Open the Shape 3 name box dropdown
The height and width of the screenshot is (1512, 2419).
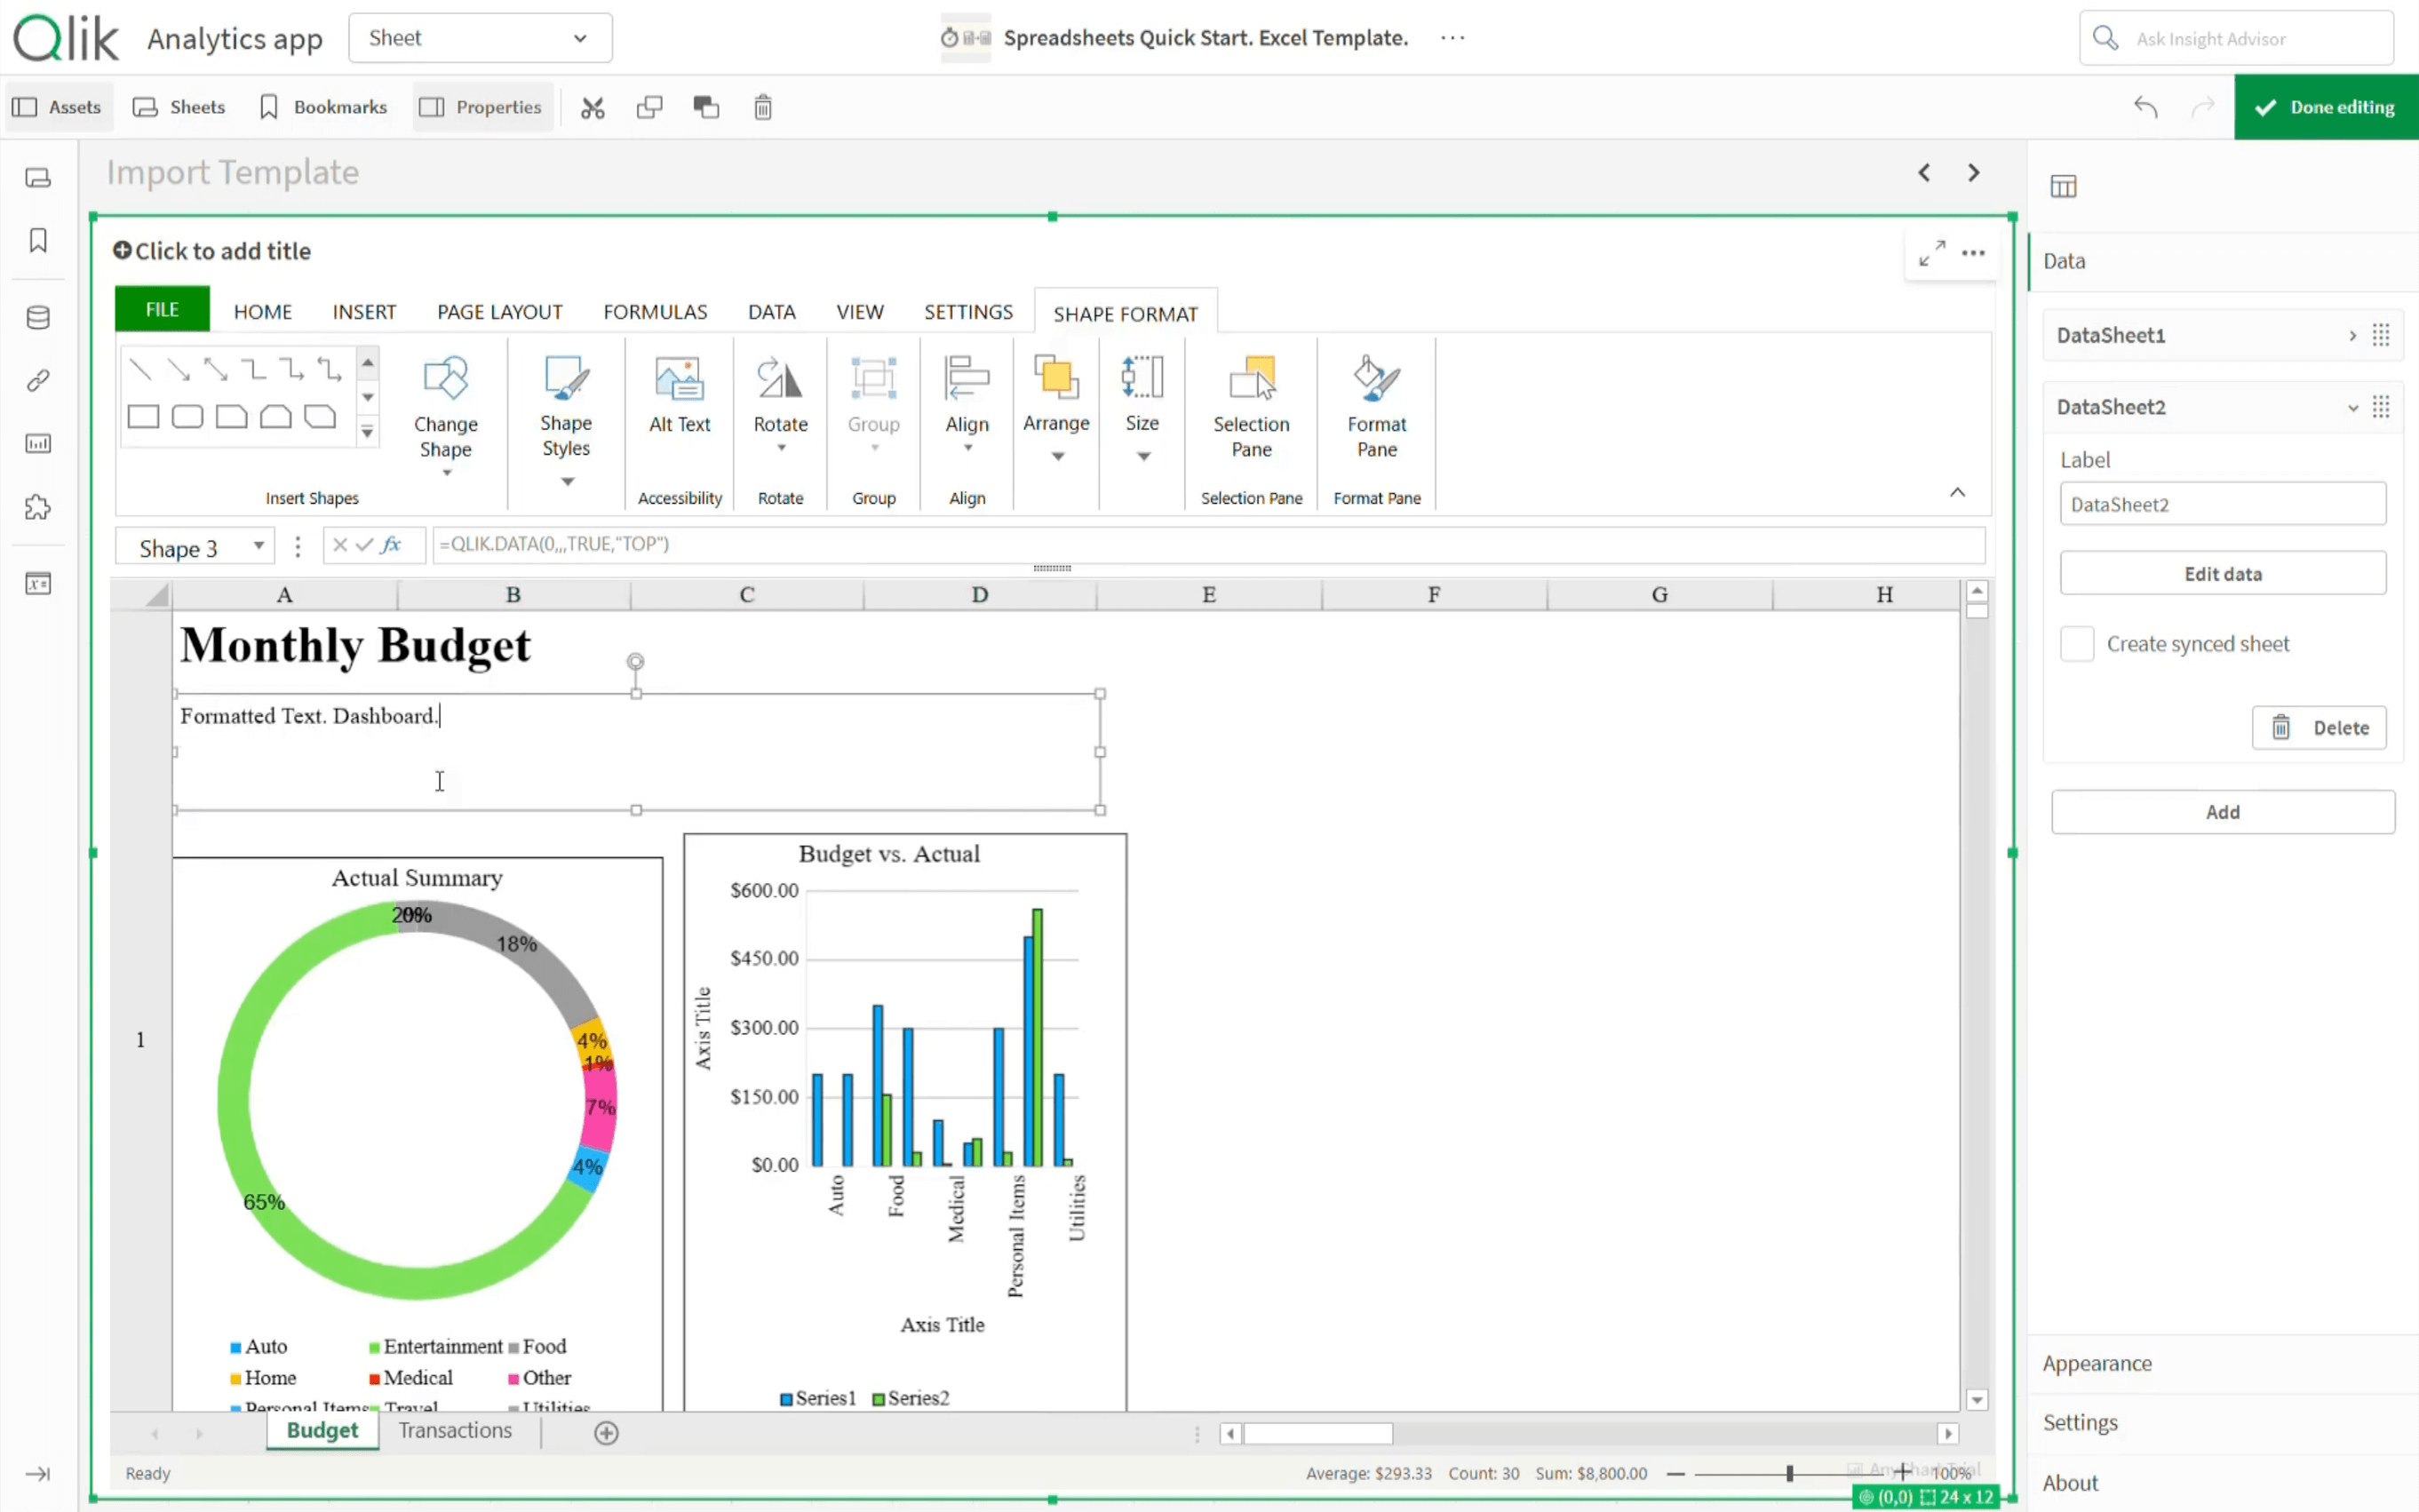[x=258, y=546]
